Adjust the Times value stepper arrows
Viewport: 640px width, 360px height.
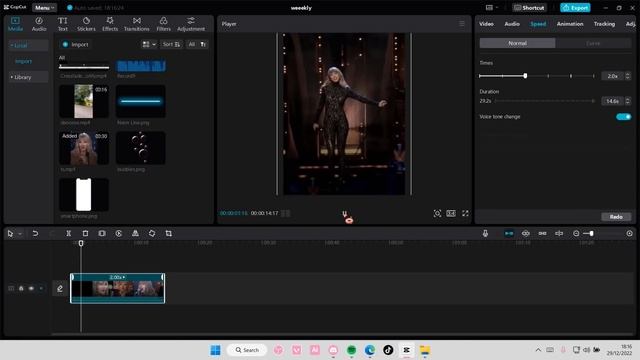[628, 76]
